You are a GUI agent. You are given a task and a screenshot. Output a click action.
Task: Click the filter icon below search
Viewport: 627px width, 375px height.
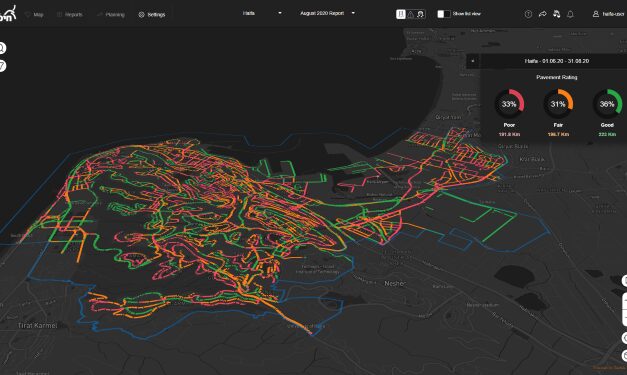pyautogui.click(x=2, y=66)
